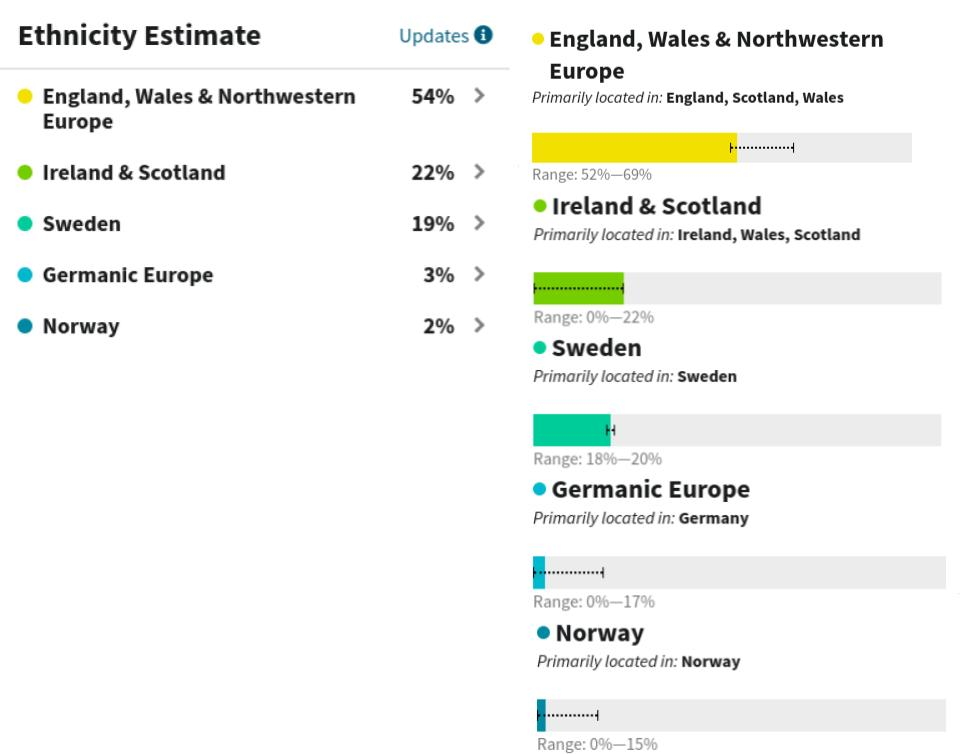Viewport: 962px width, 754px height.
Task: Click the green dot in Ireland & Scotland detail heading
Action: coord(540,206)
